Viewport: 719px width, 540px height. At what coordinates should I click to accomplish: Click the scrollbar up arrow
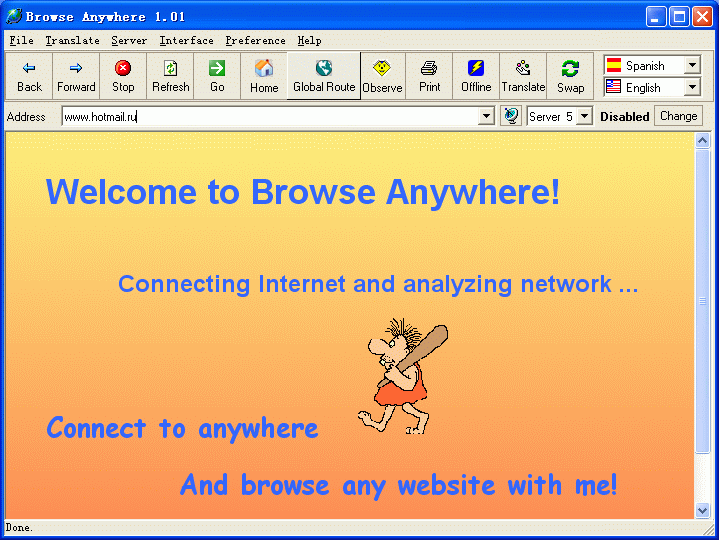coord(702,140)
